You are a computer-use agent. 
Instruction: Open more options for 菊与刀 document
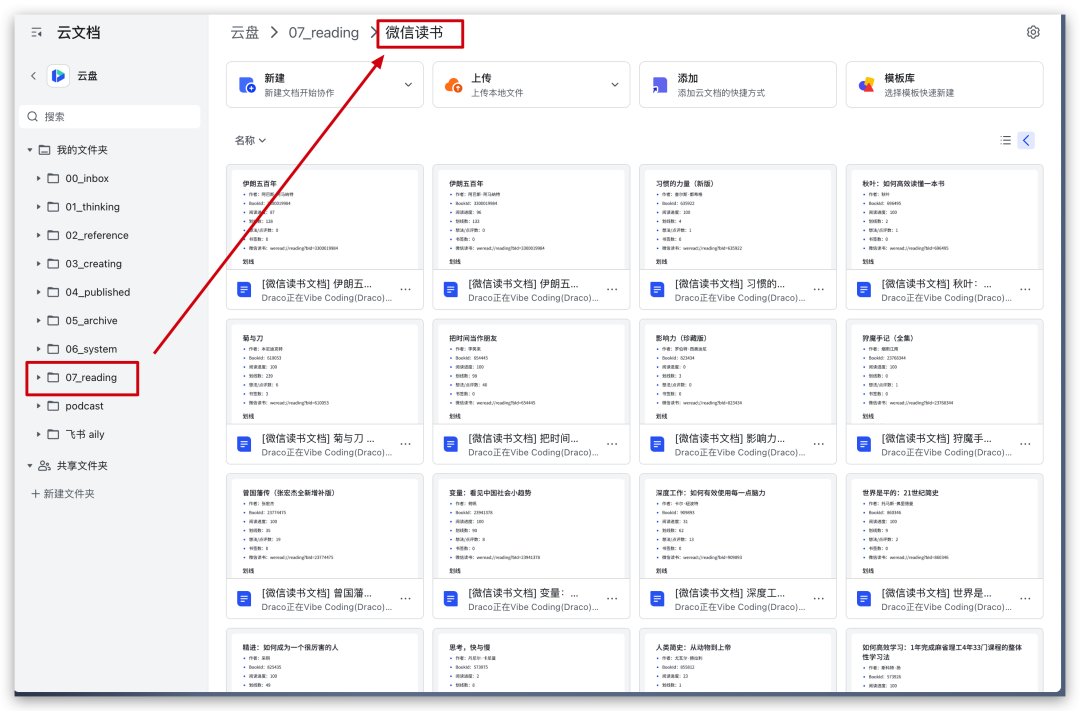click(x=406, y=444)
